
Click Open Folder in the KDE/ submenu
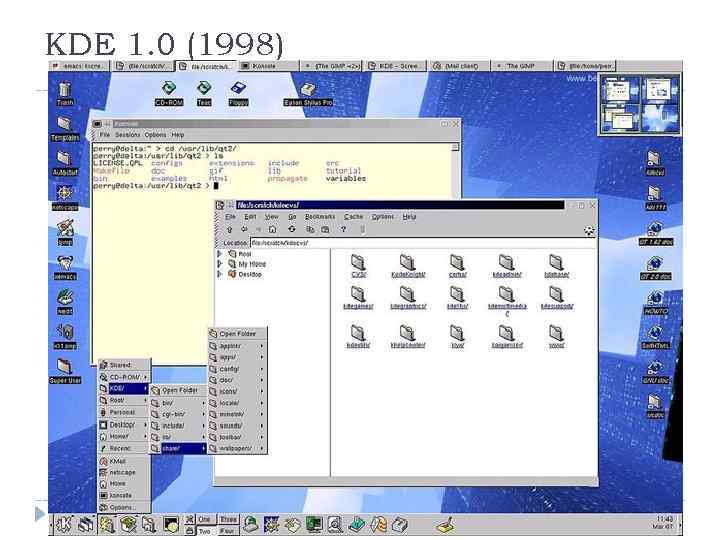tap(178, 390)
